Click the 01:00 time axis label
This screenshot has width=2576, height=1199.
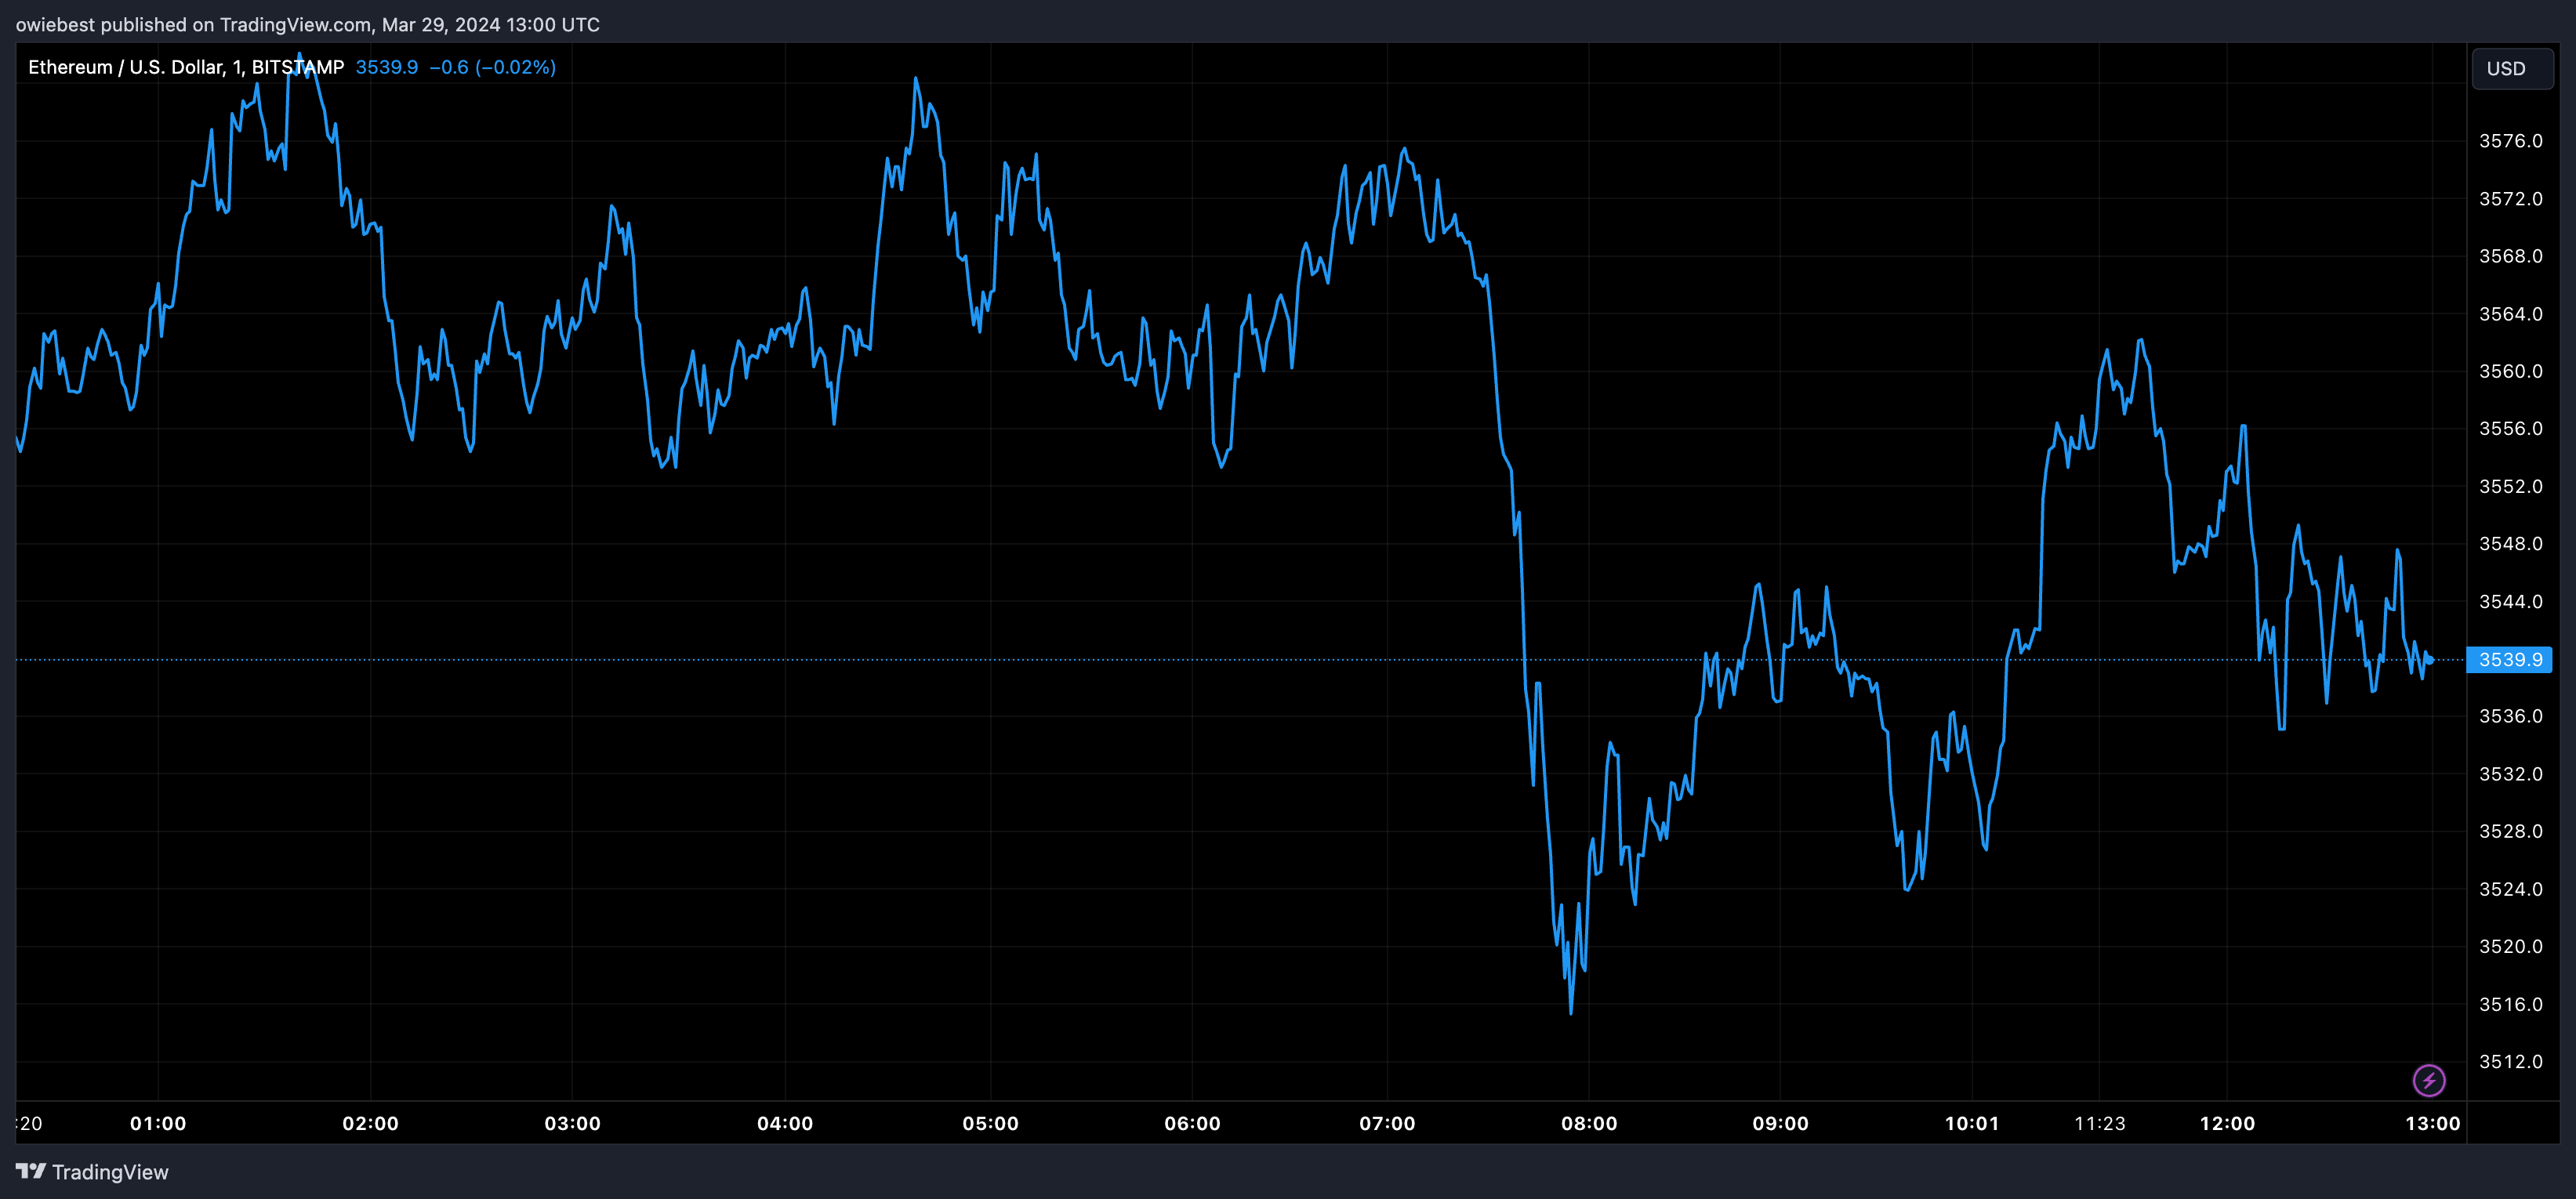click(158, 1123)
